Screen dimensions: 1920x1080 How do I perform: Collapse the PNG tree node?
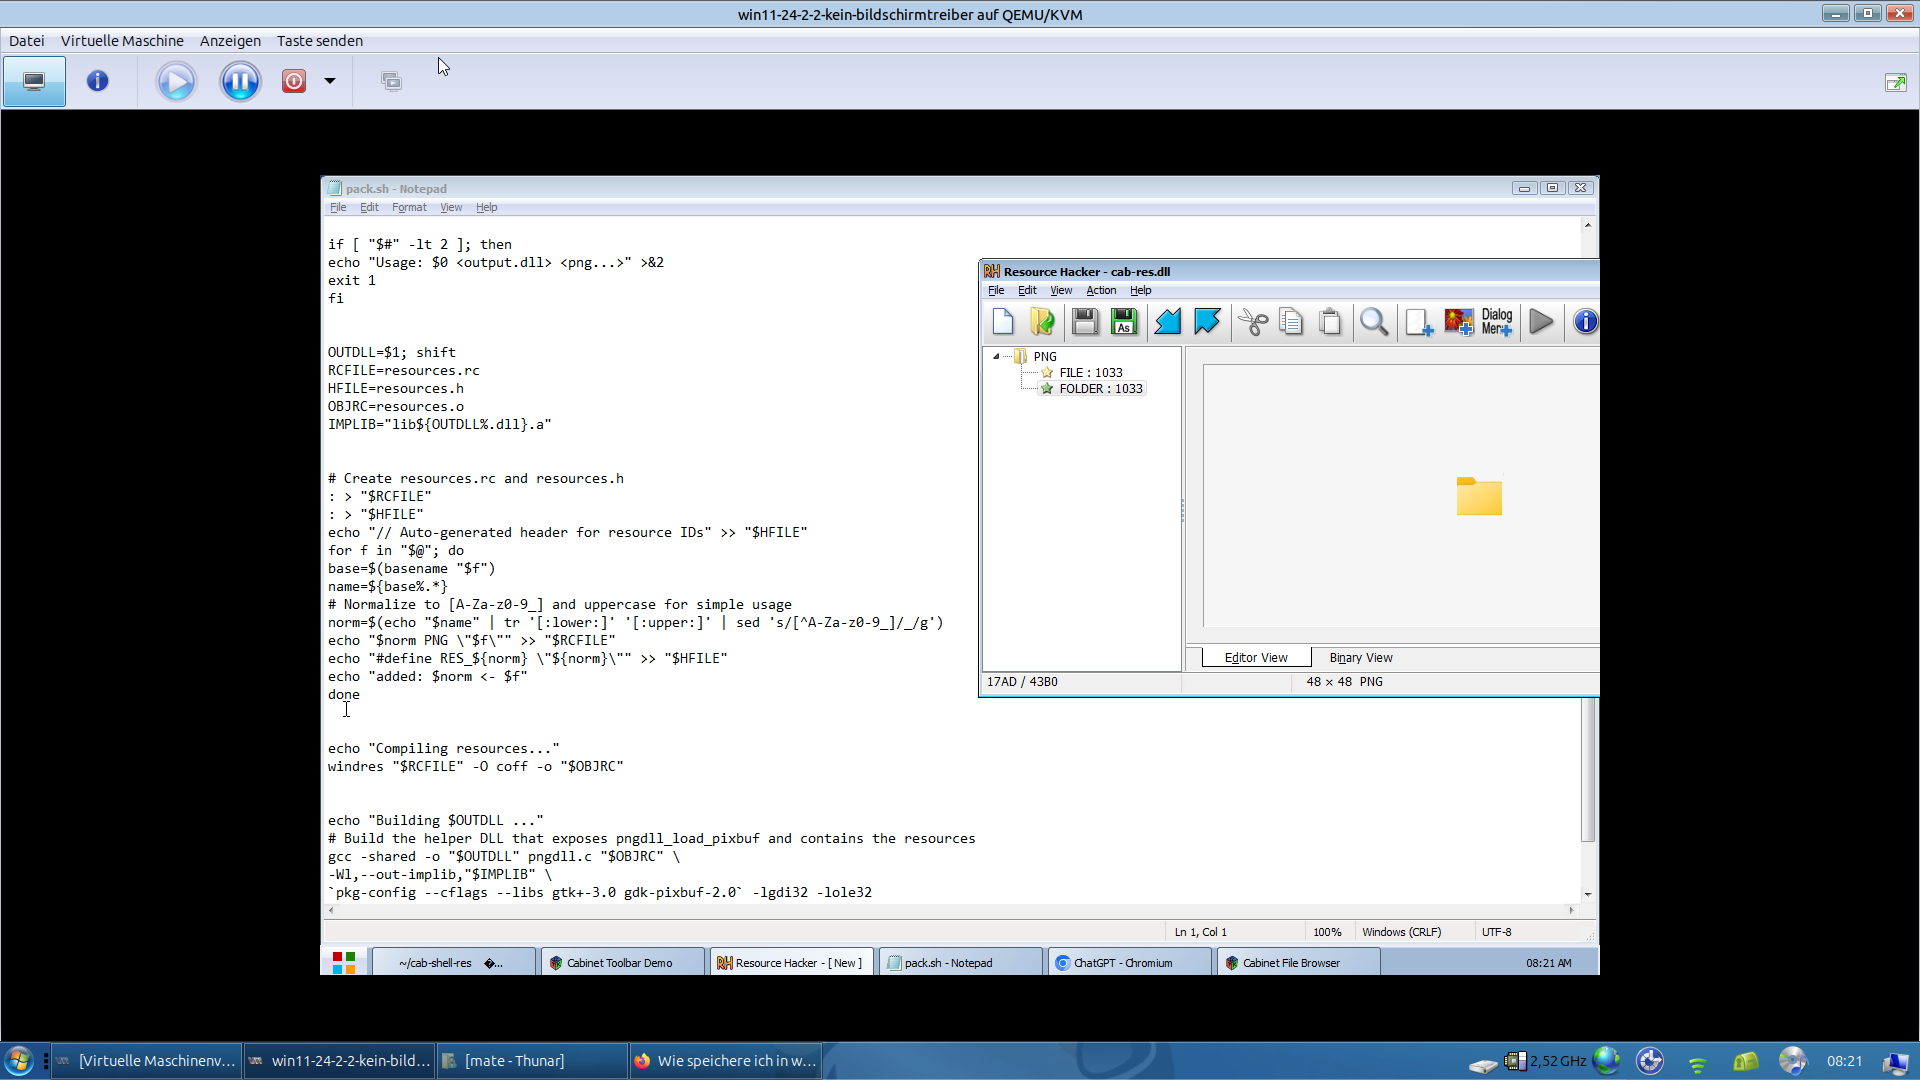pyautogui.click(x=996, y=356)
